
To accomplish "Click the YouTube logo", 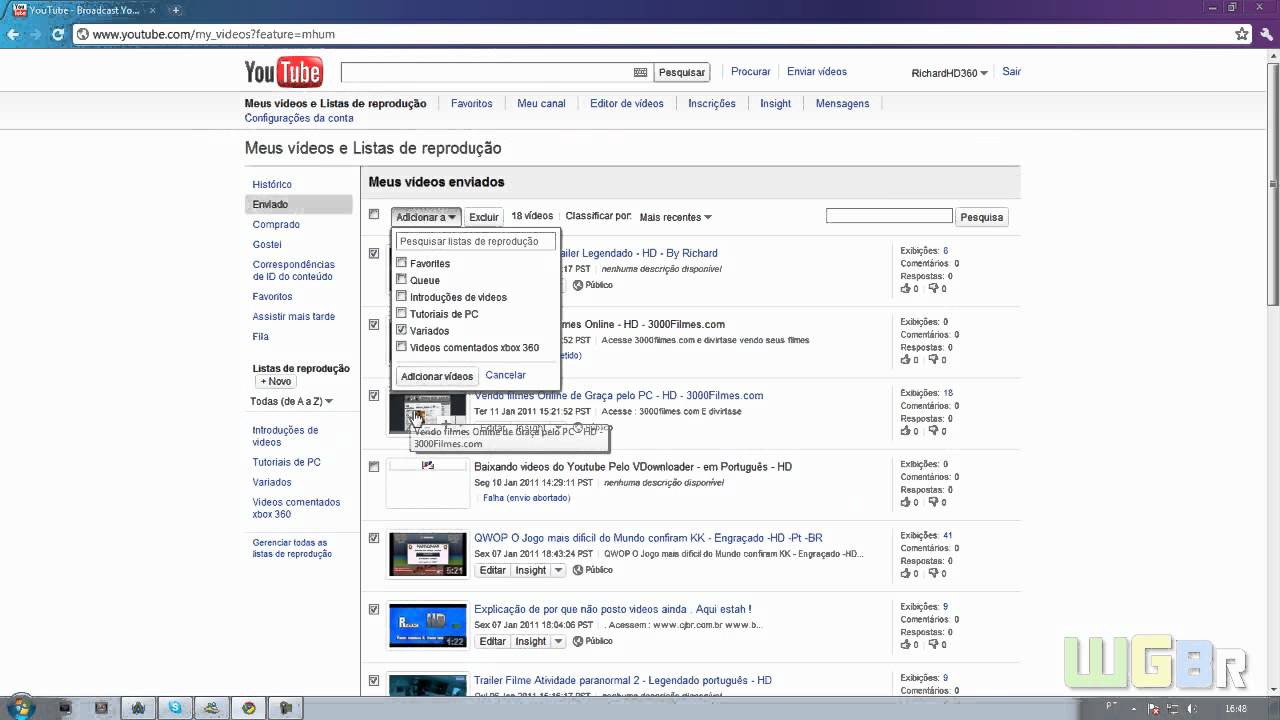I will (x=283, y=72).
